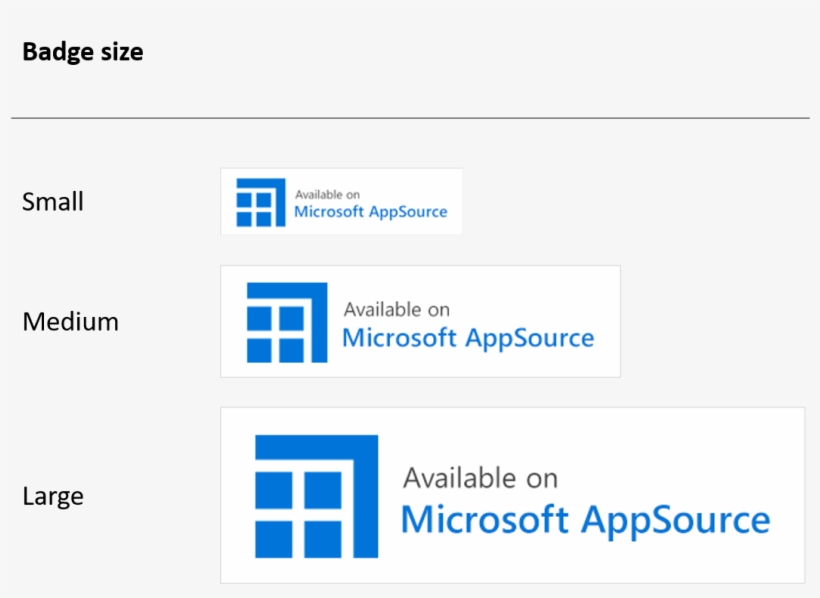Choose the 'Small' badge size option
The height and width of the screenshot is (598, 820).
tap(52, 201)
